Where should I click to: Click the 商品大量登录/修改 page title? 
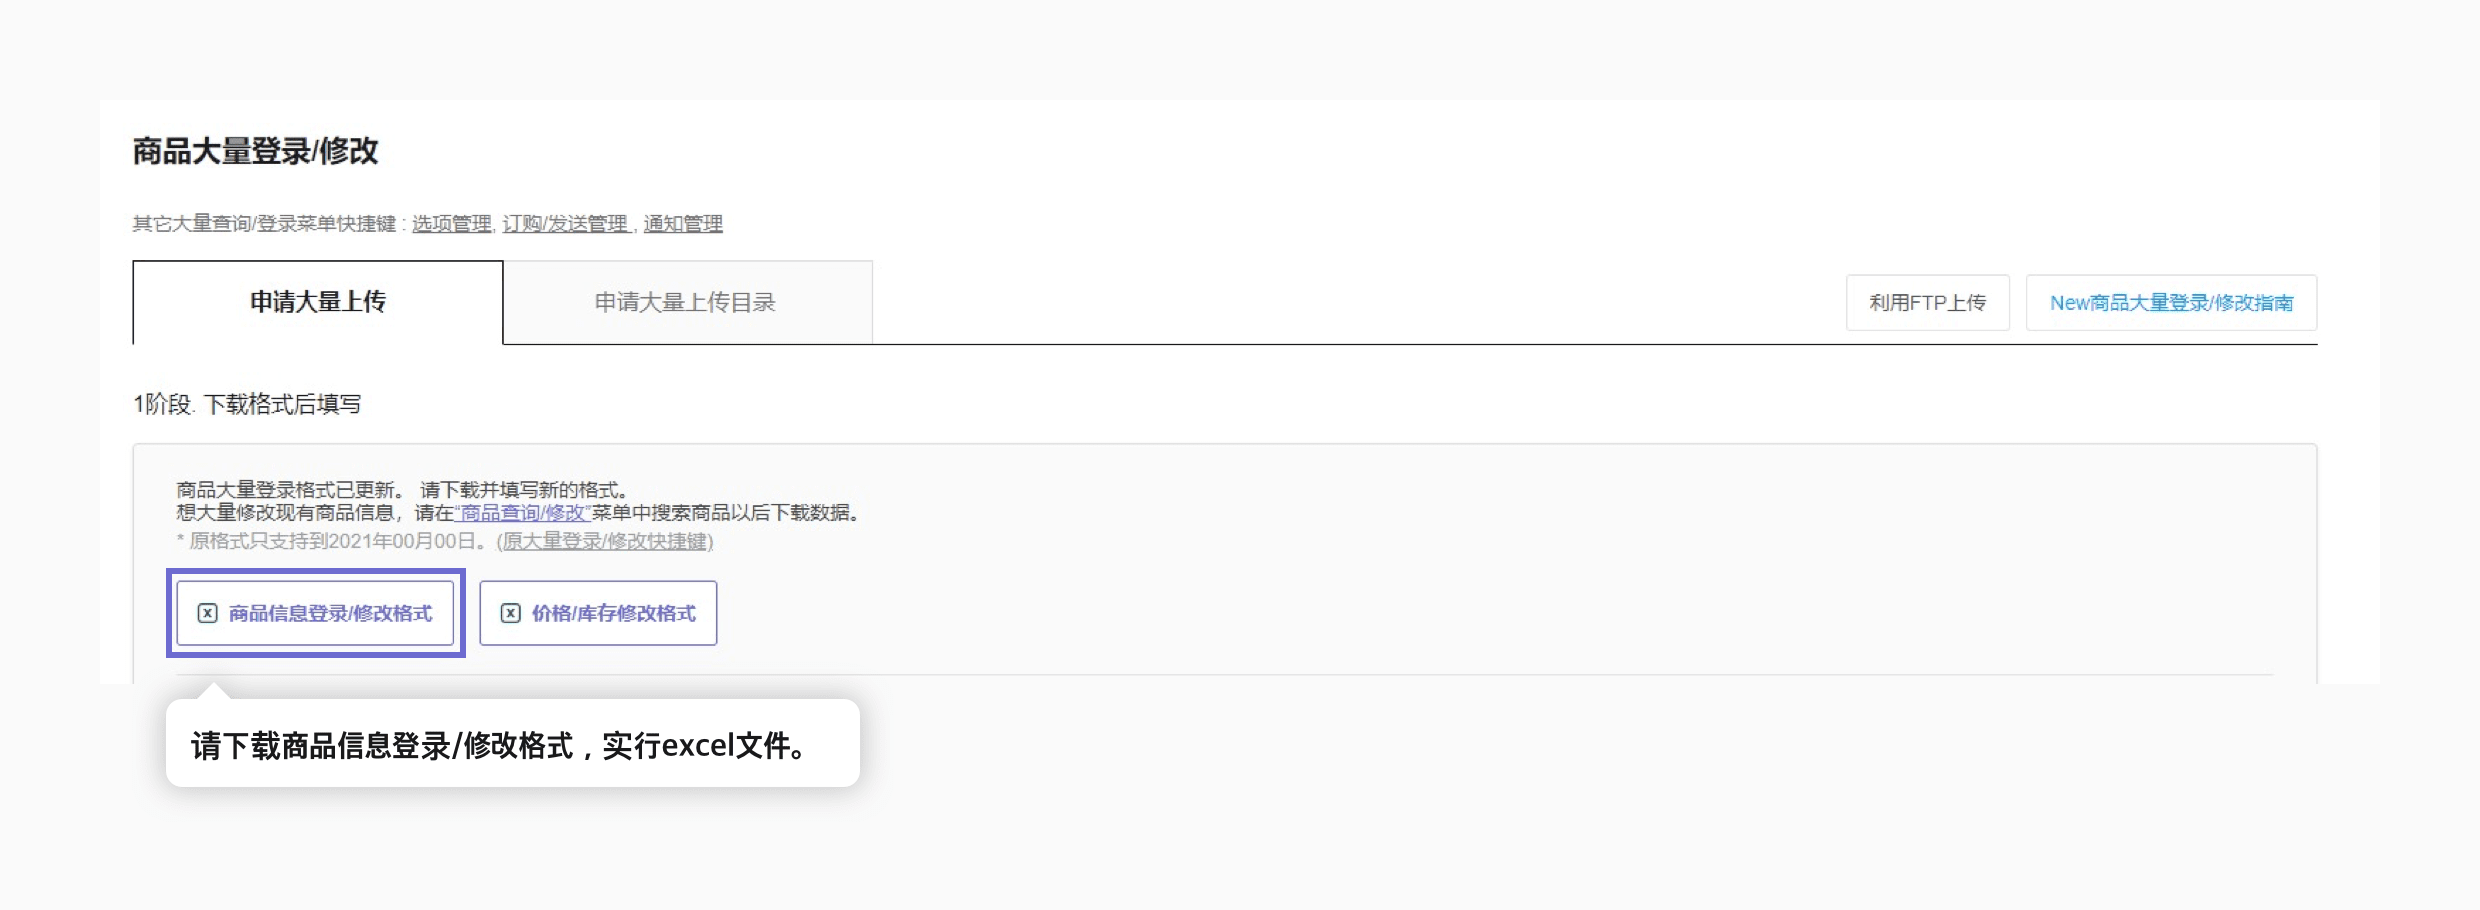click(x=256, y=151)
